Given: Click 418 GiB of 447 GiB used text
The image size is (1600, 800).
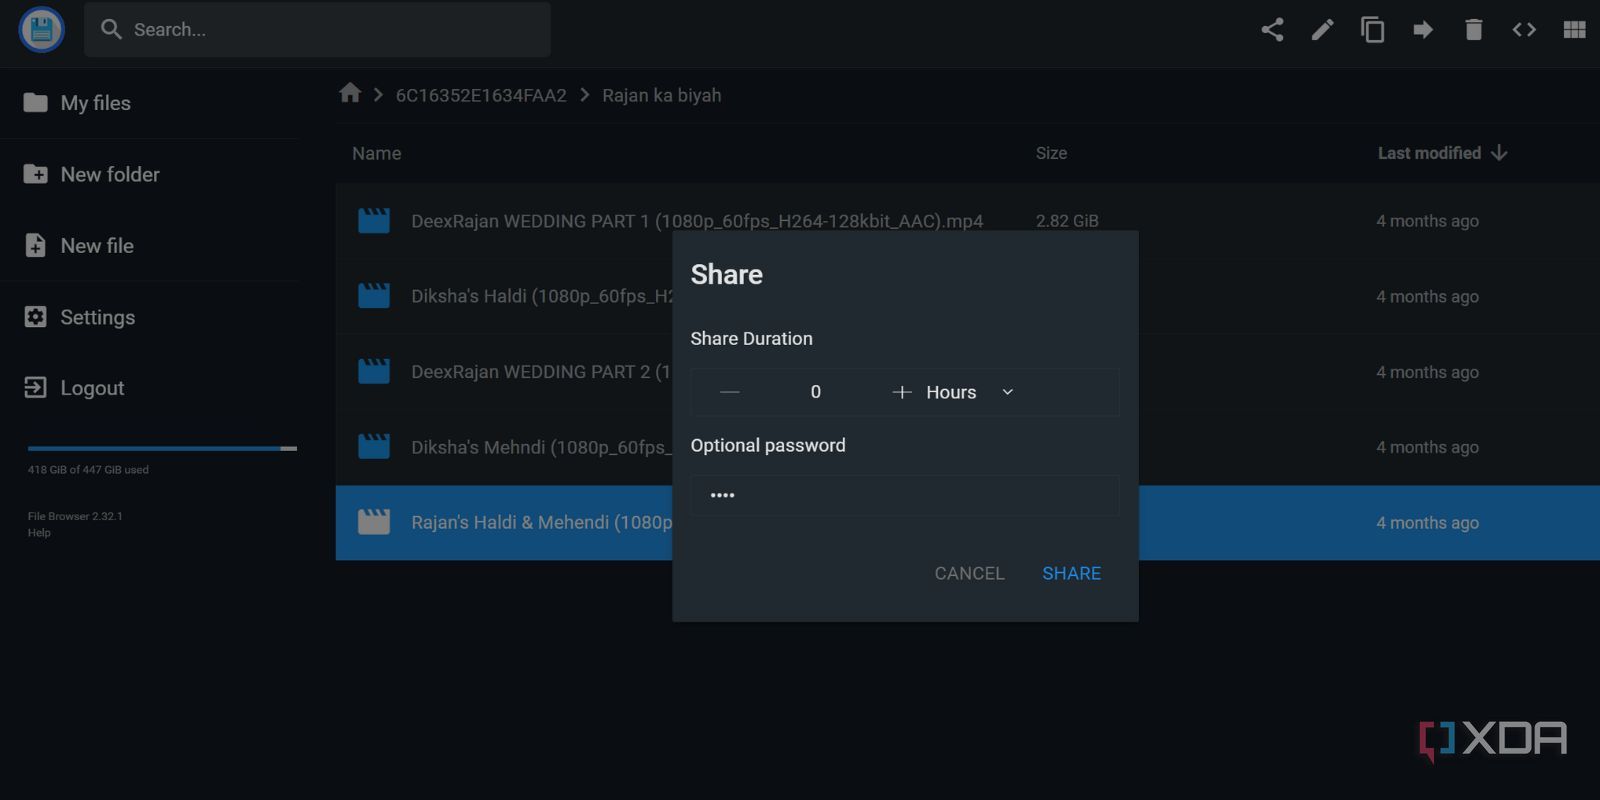Looking at the screenshot, I should [x=88, y=469].
